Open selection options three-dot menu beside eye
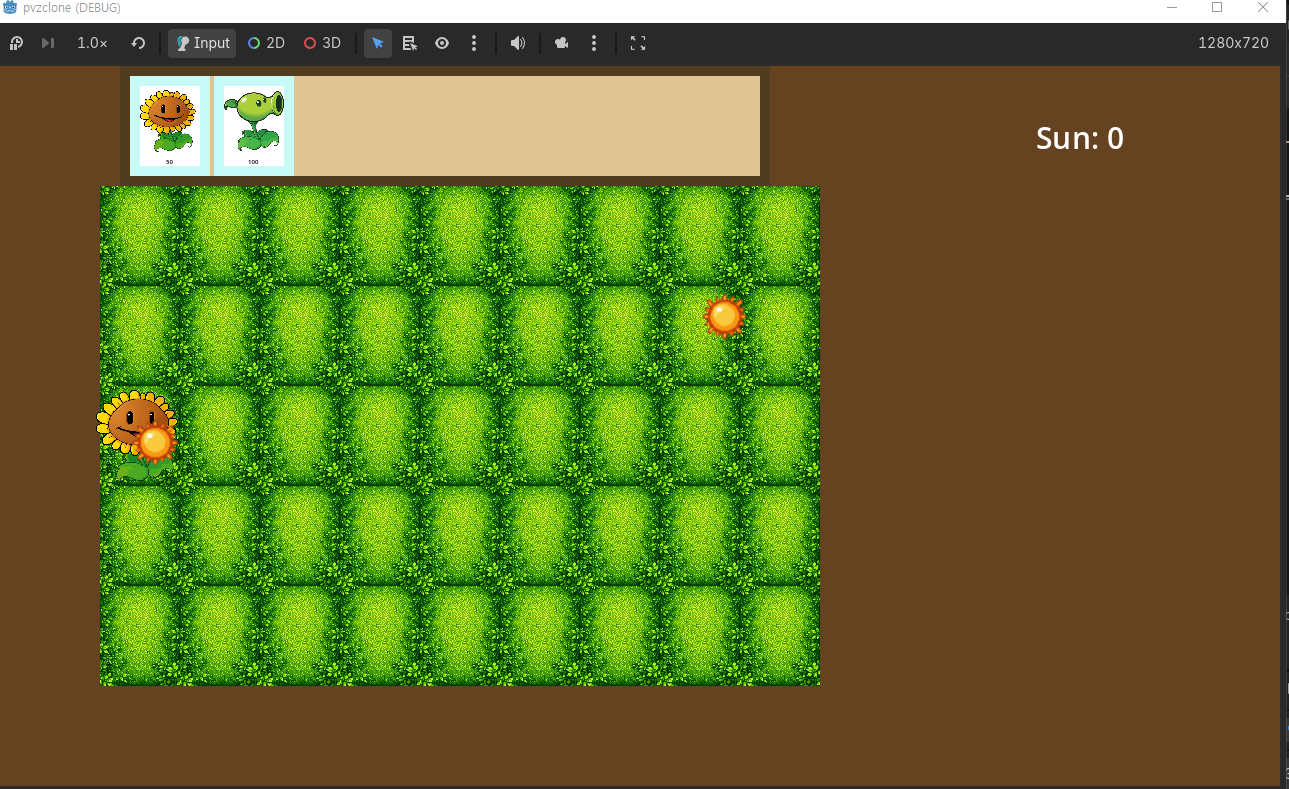Viewport: 1289px width, 789px height. click(474, 43)
